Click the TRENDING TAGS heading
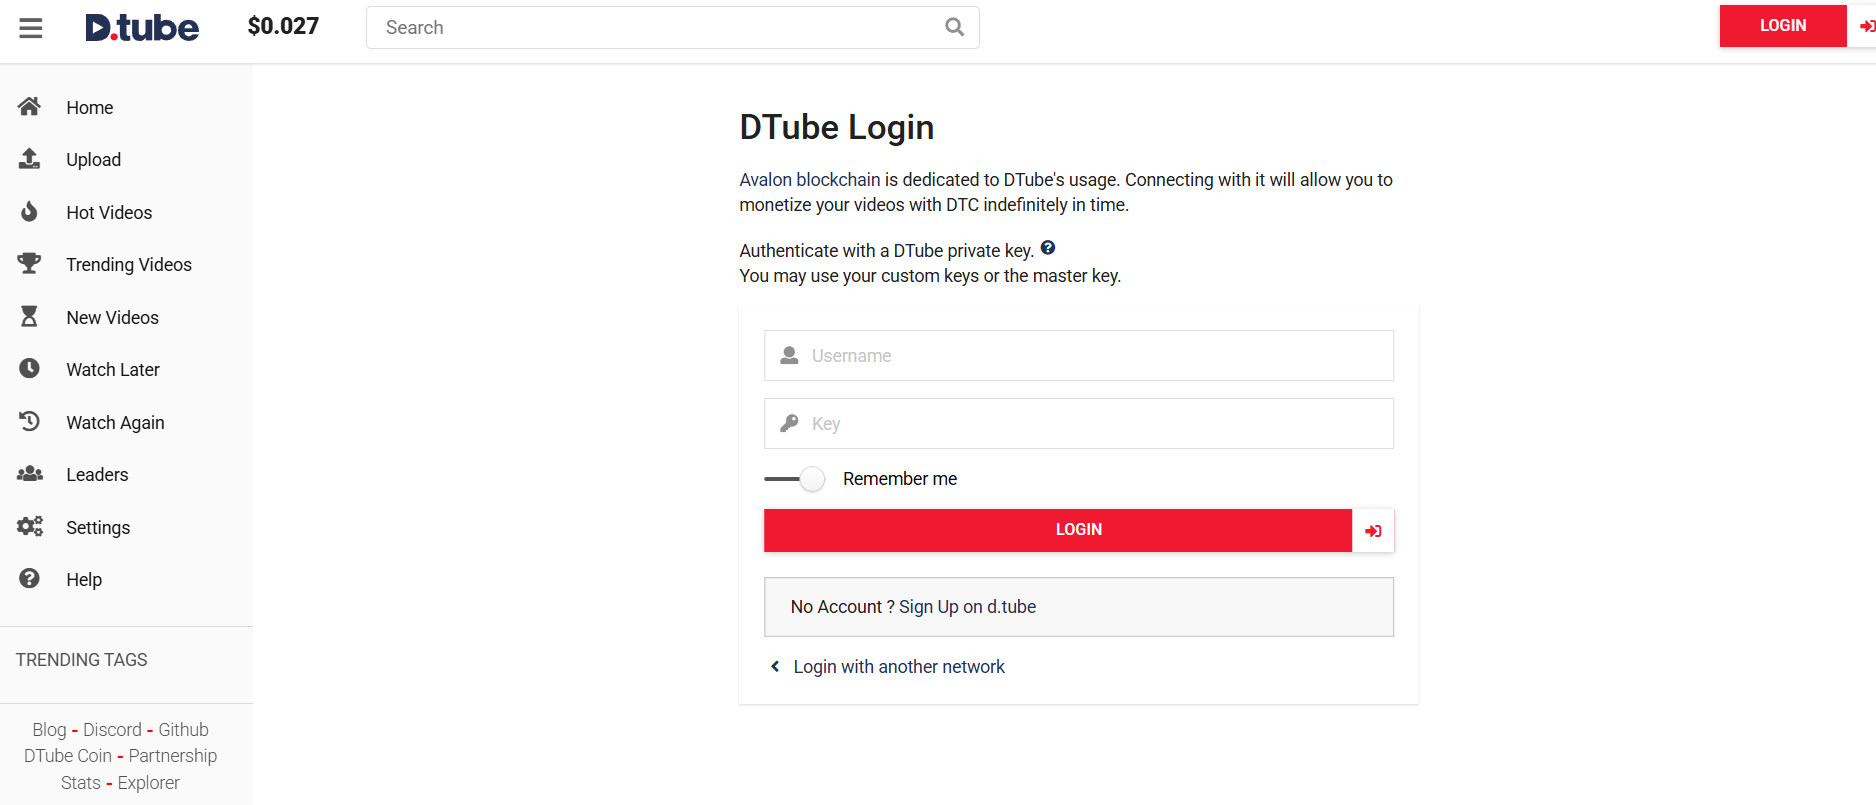Screen dimensions: 1876x805 tap(82, 660)
